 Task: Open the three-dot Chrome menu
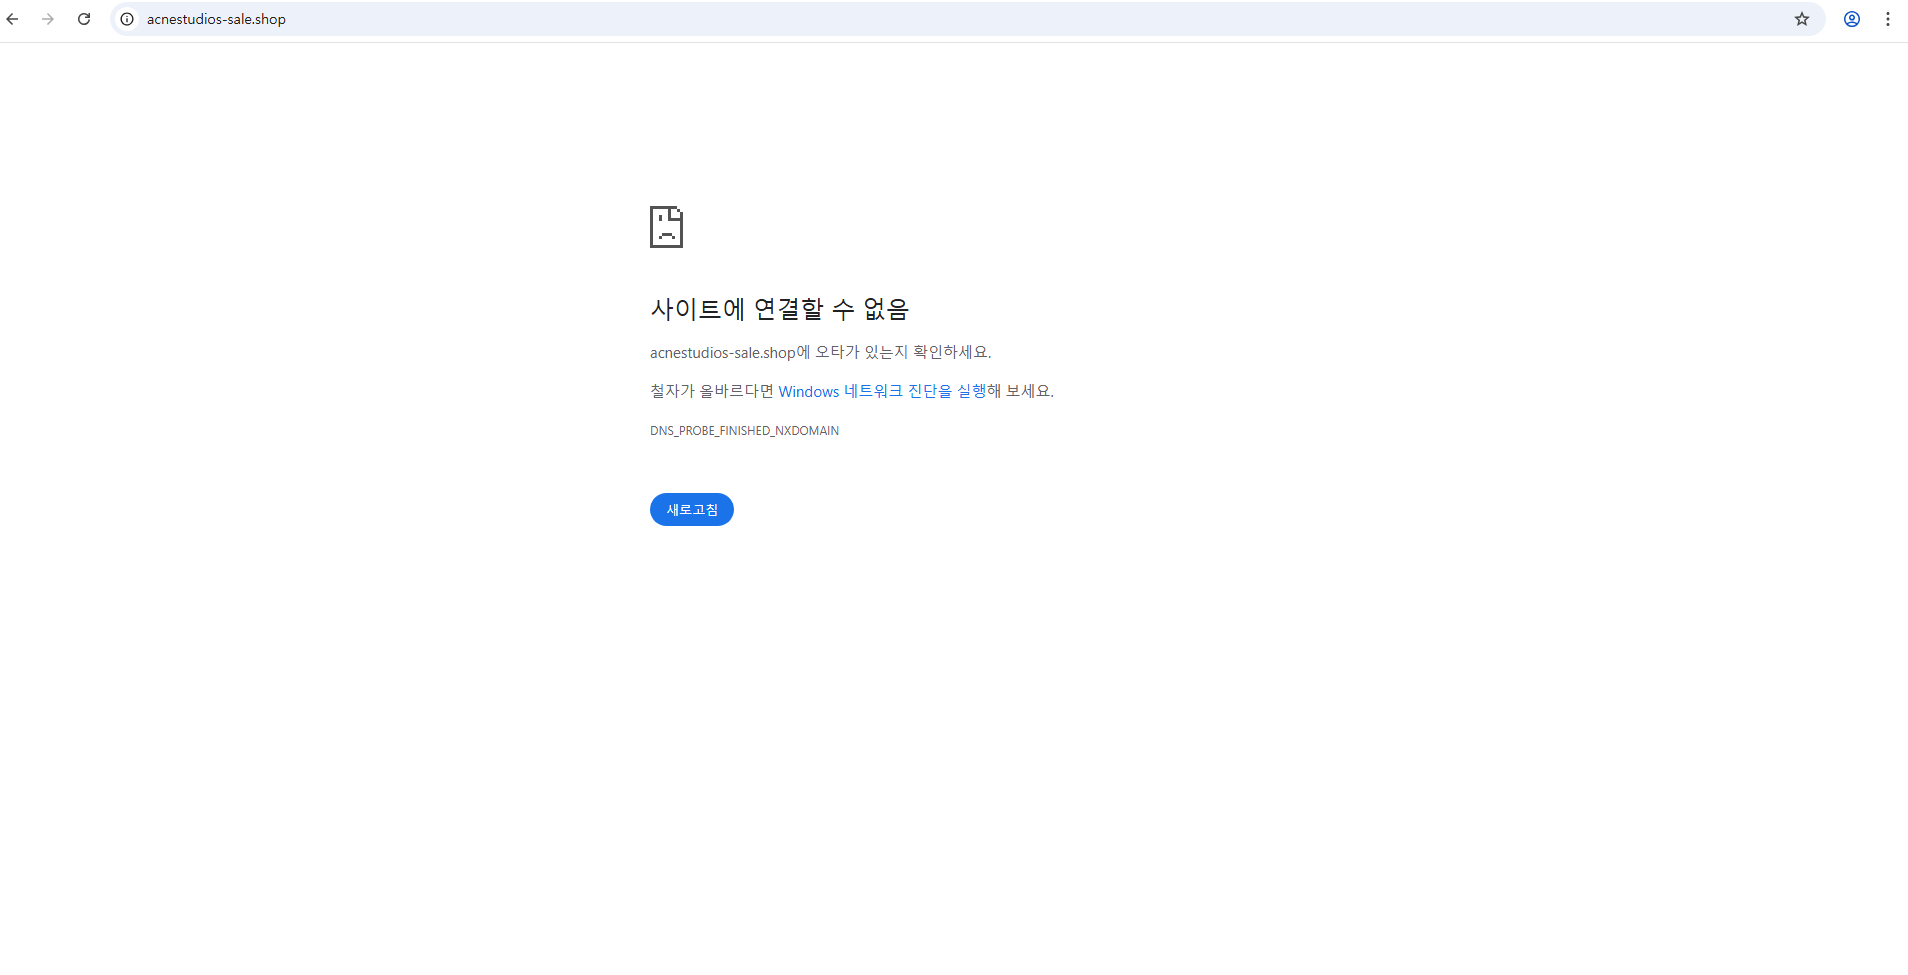coord(1888,19)
